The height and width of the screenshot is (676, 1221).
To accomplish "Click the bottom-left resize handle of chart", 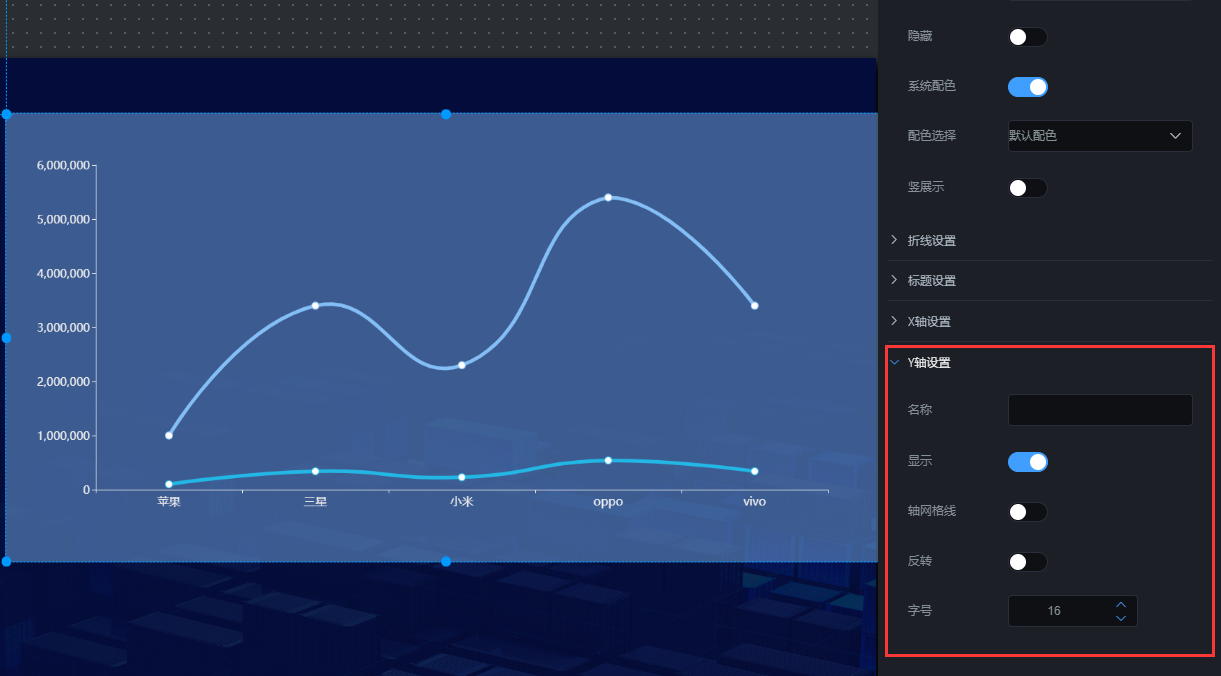I will 6,561.
